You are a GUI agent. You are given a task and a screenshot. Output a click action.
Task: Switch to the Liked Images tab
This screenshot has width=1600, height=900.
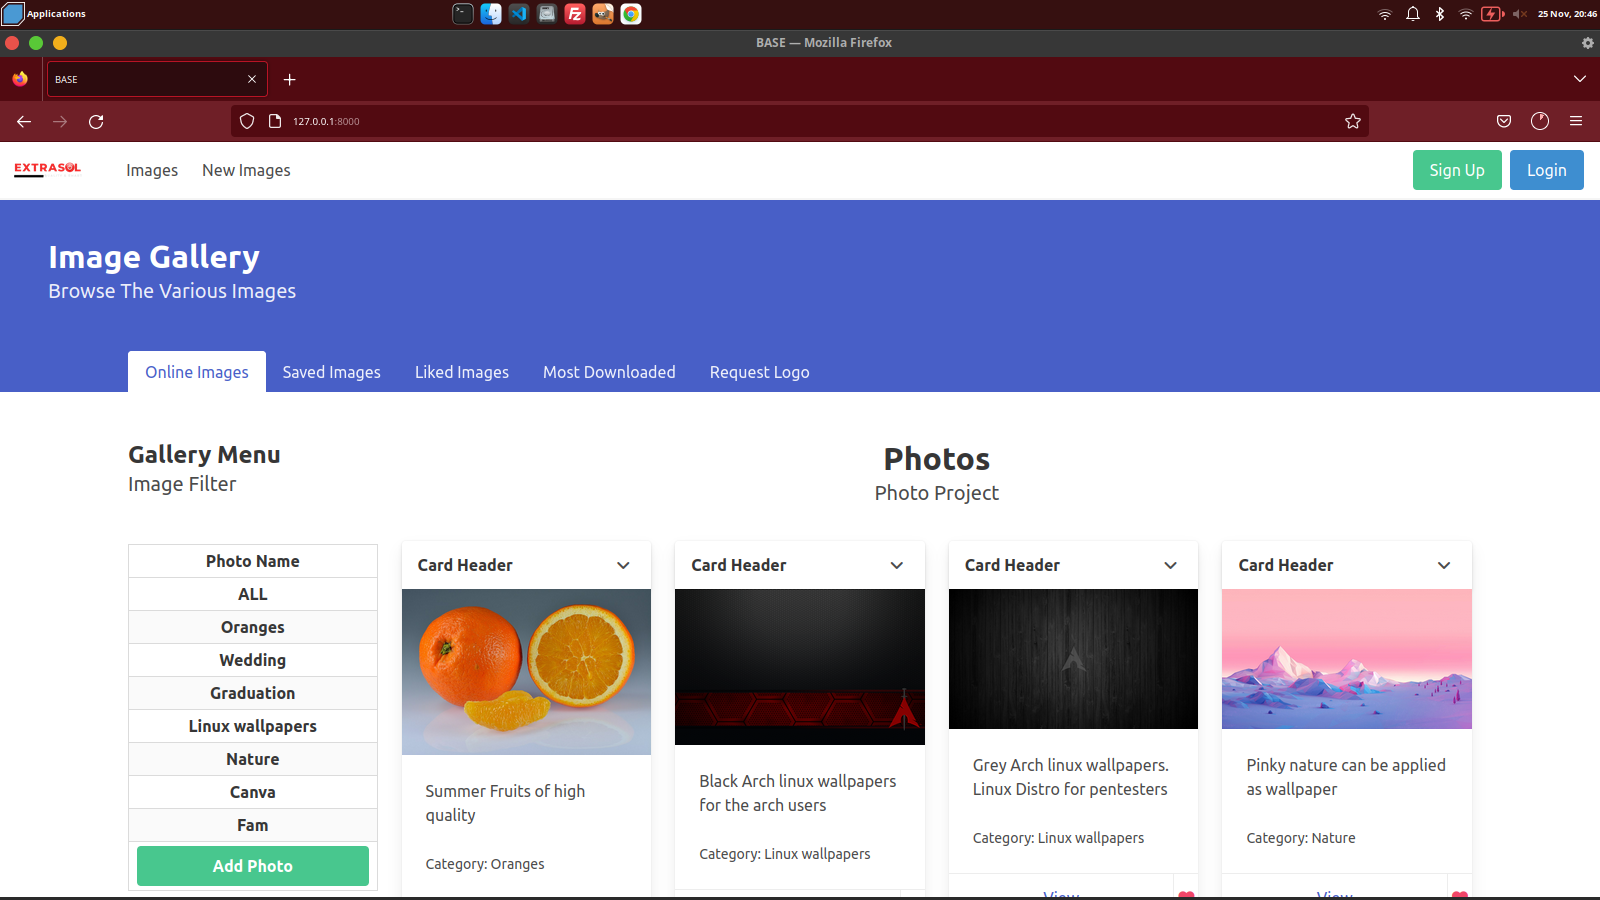click(x=461, y=371)
